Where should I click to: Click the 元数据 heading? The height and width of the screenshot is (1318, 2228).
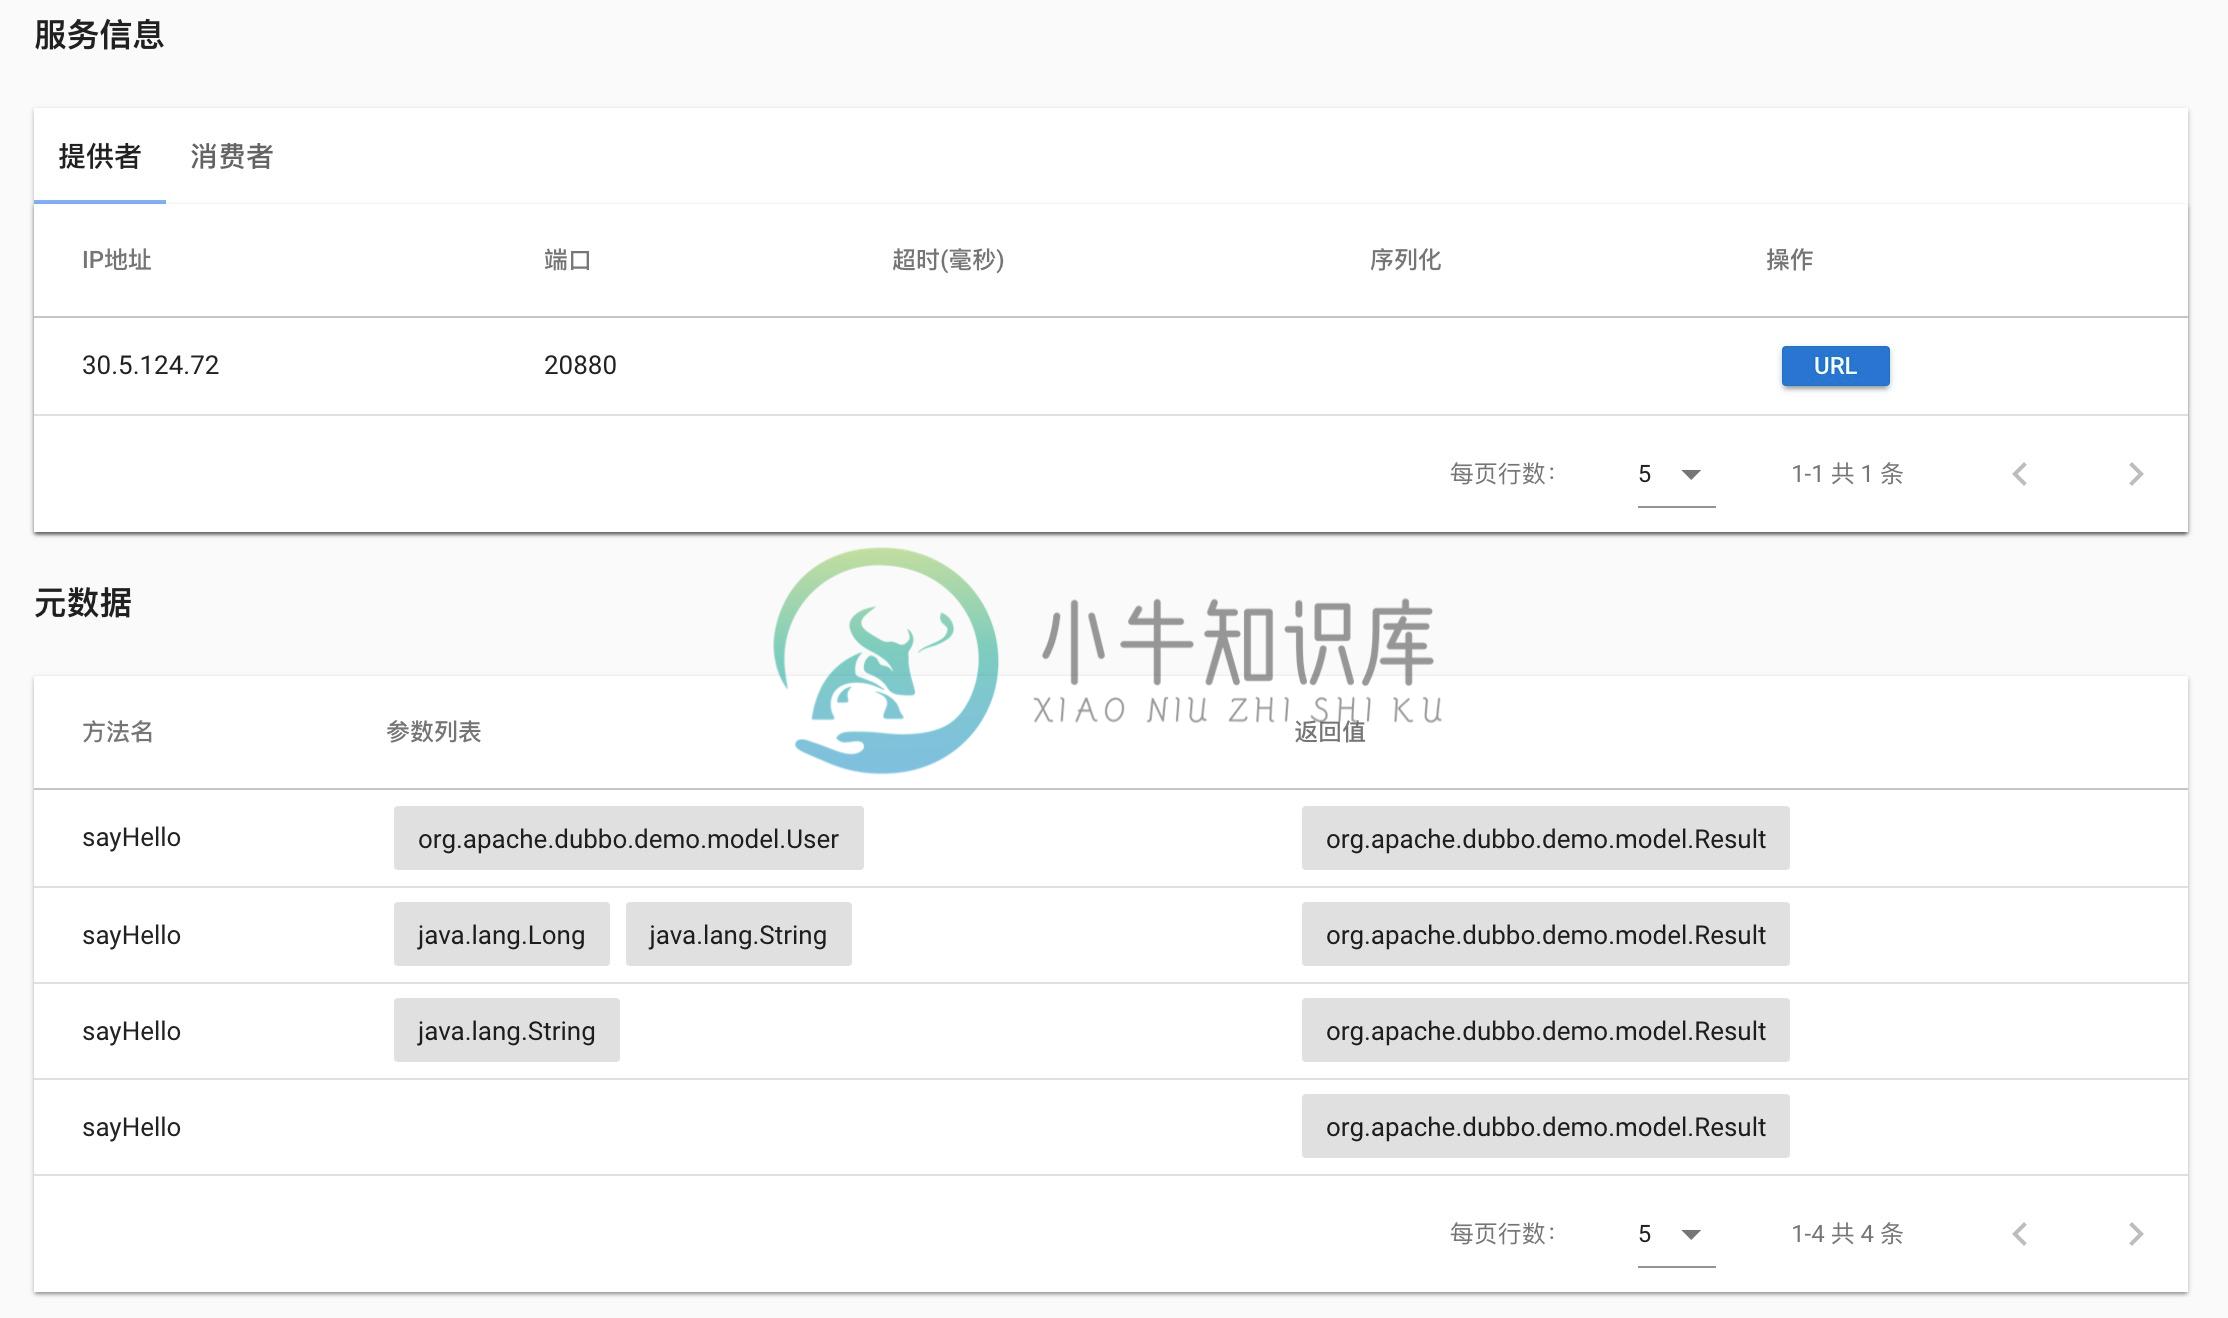click(83, 603)
